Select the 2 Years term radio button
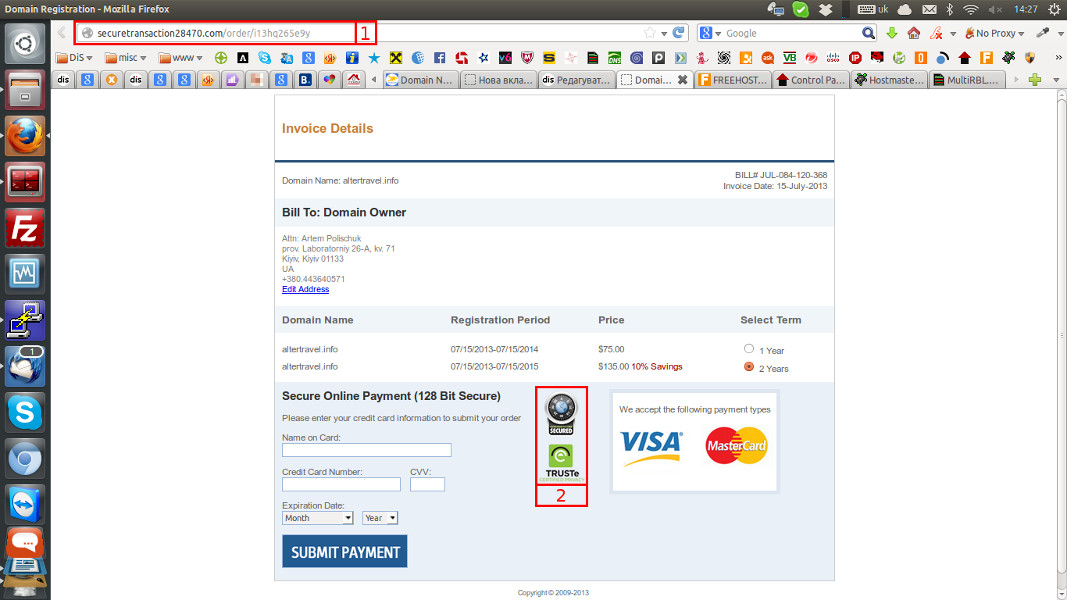Image resolution: width=1067 pixels, height=600 pixels. click(749, 367)
